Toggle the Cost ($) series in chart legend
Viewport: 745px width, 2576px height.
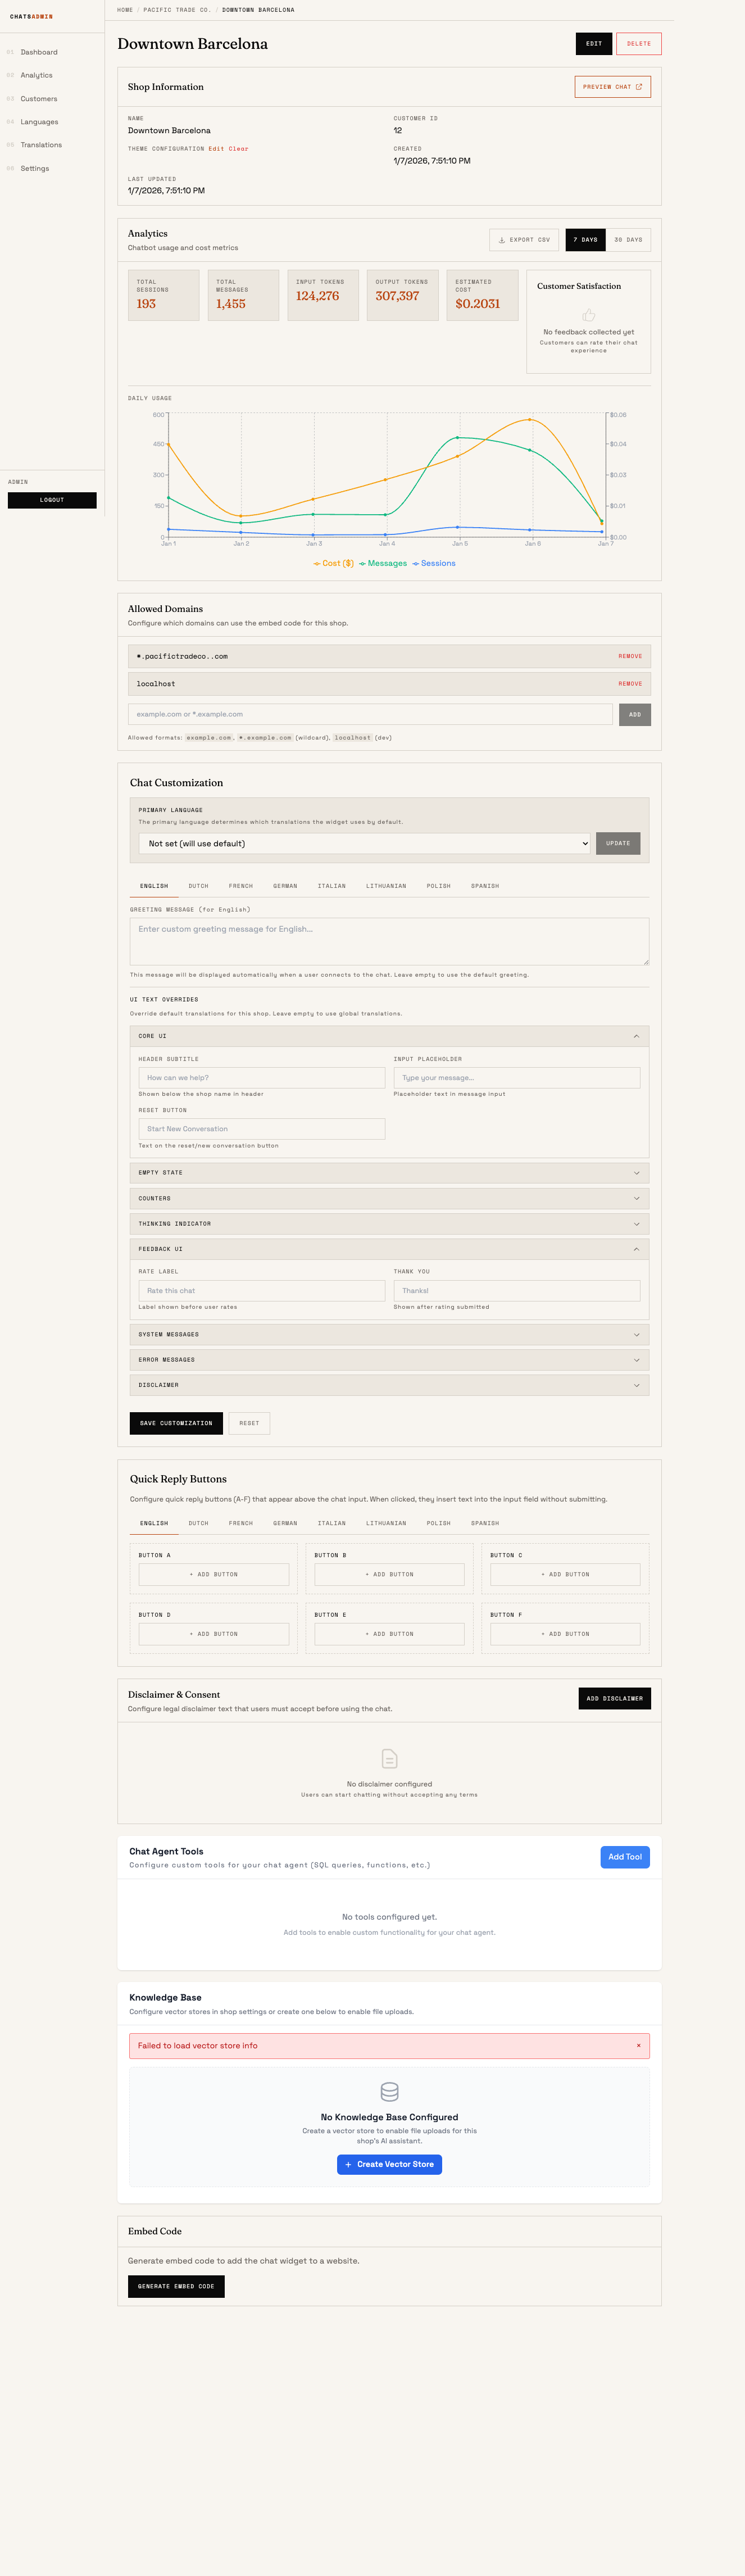pyautogui.click(x=333, y=564)
